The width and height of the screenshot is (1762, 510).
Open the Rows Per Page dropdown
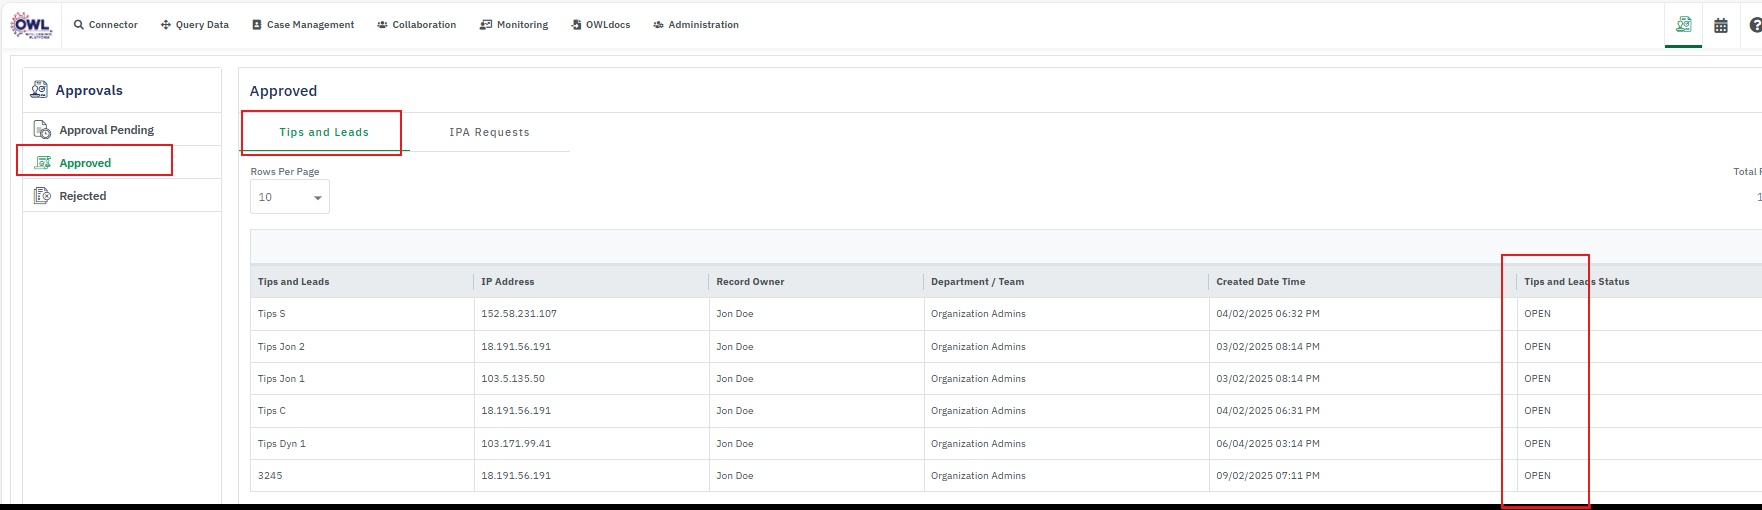[290, 197]
